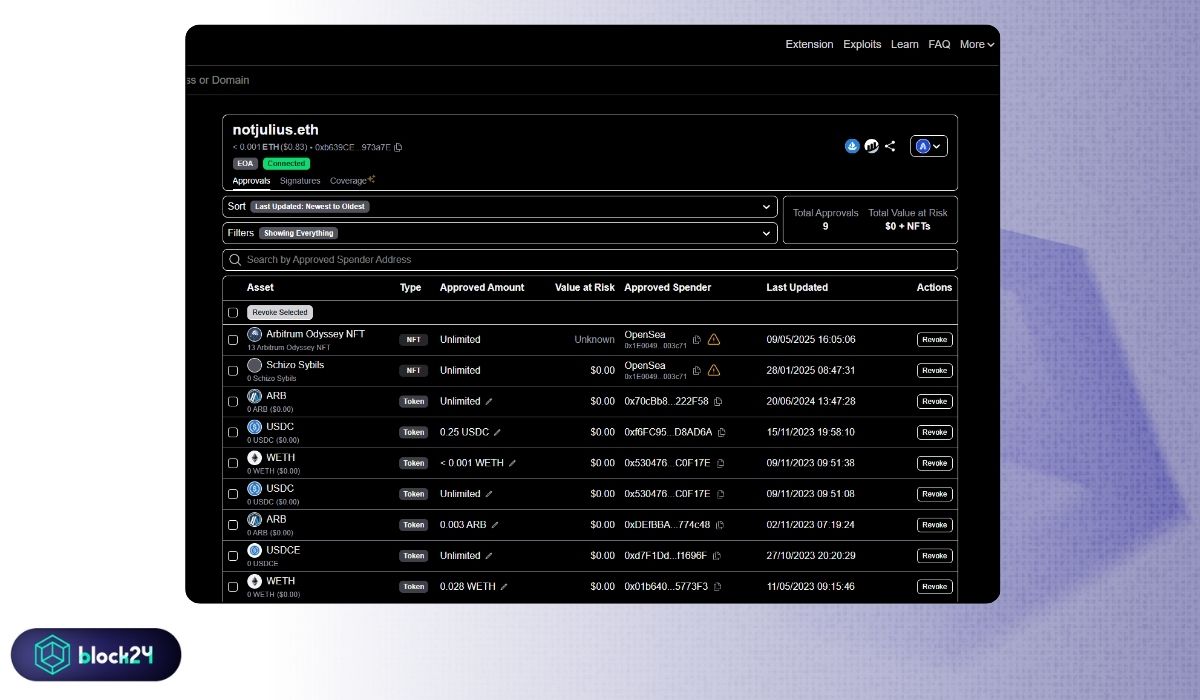Check the ARB row dated 20/06/2024
This screenshot has height=700, width=1200.
(233, 401)
